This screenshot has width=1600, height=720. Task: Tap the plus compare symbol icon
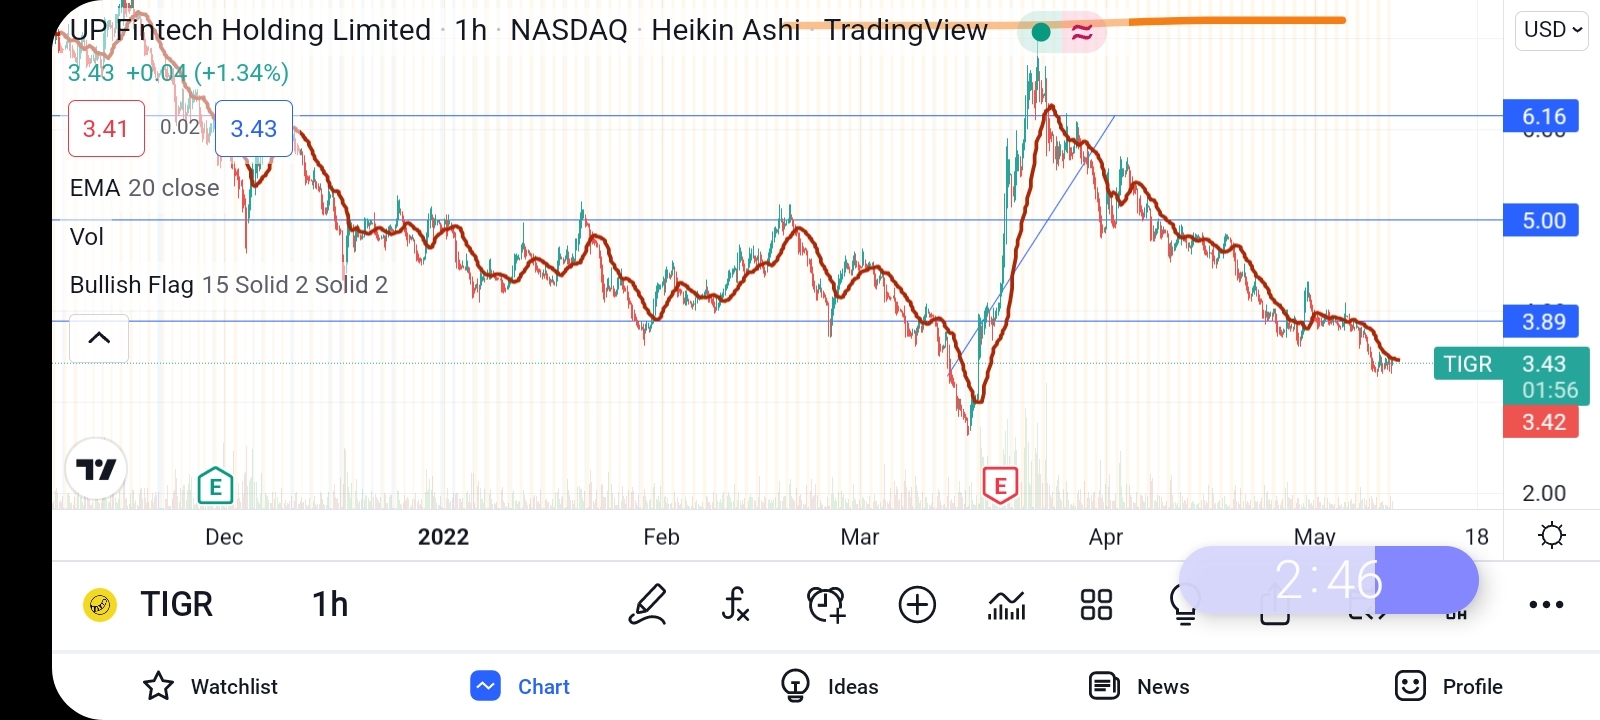pos(917,604)
